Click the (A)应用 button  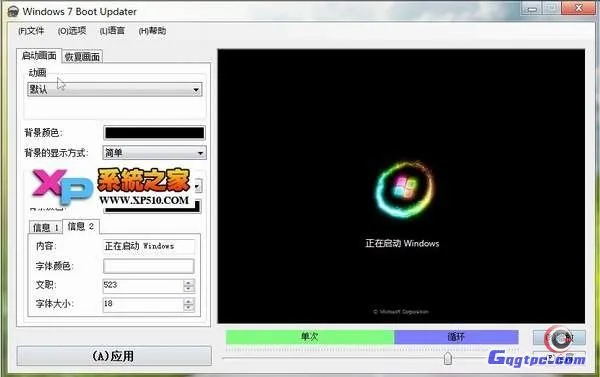point(114,356)
